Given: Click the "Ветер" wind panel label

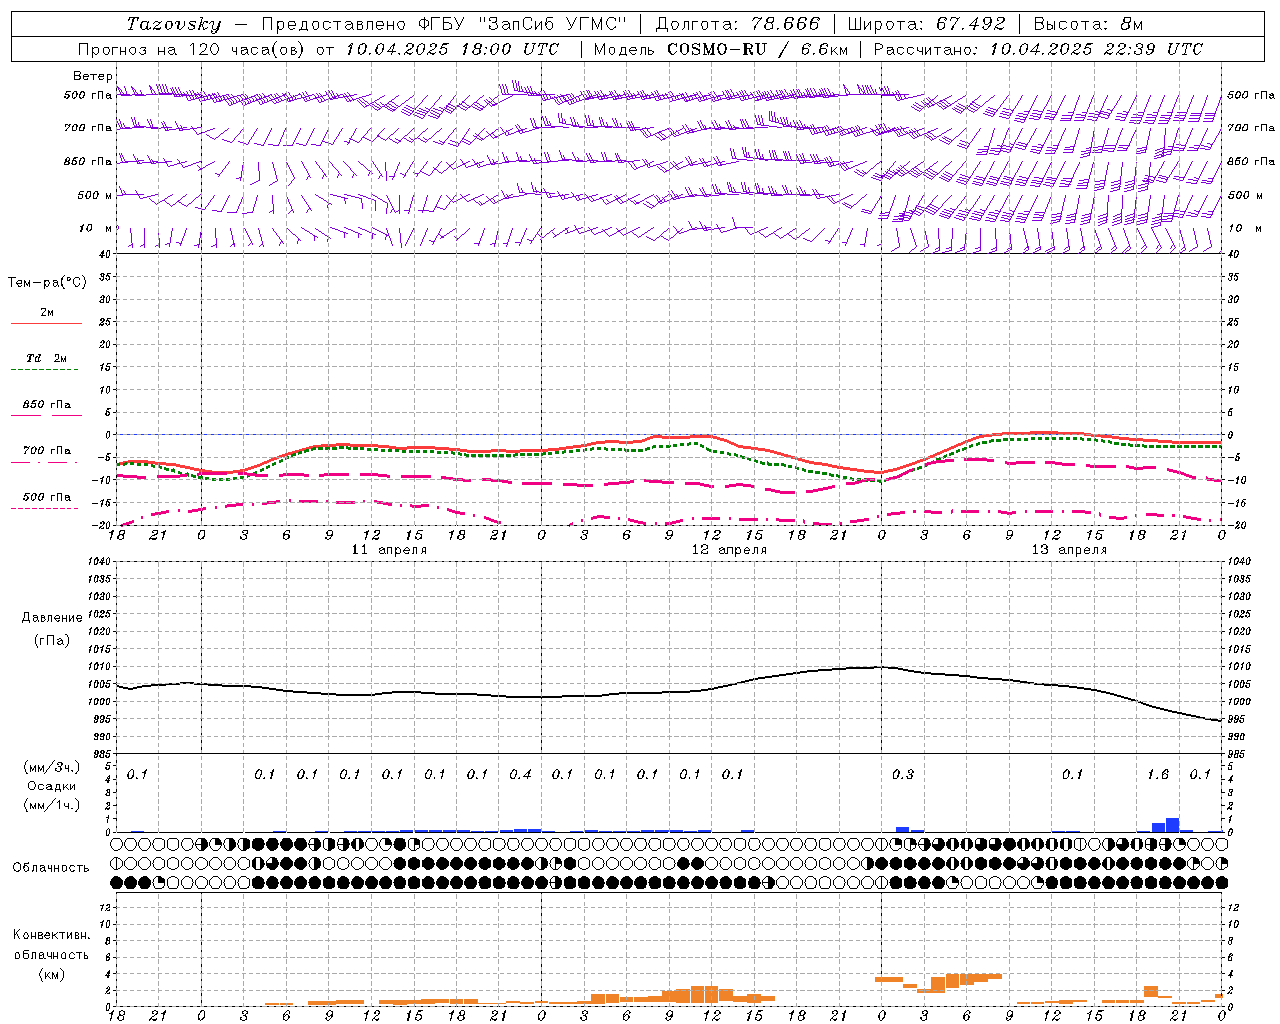Looking at the screenshot, I should [93, 76].
